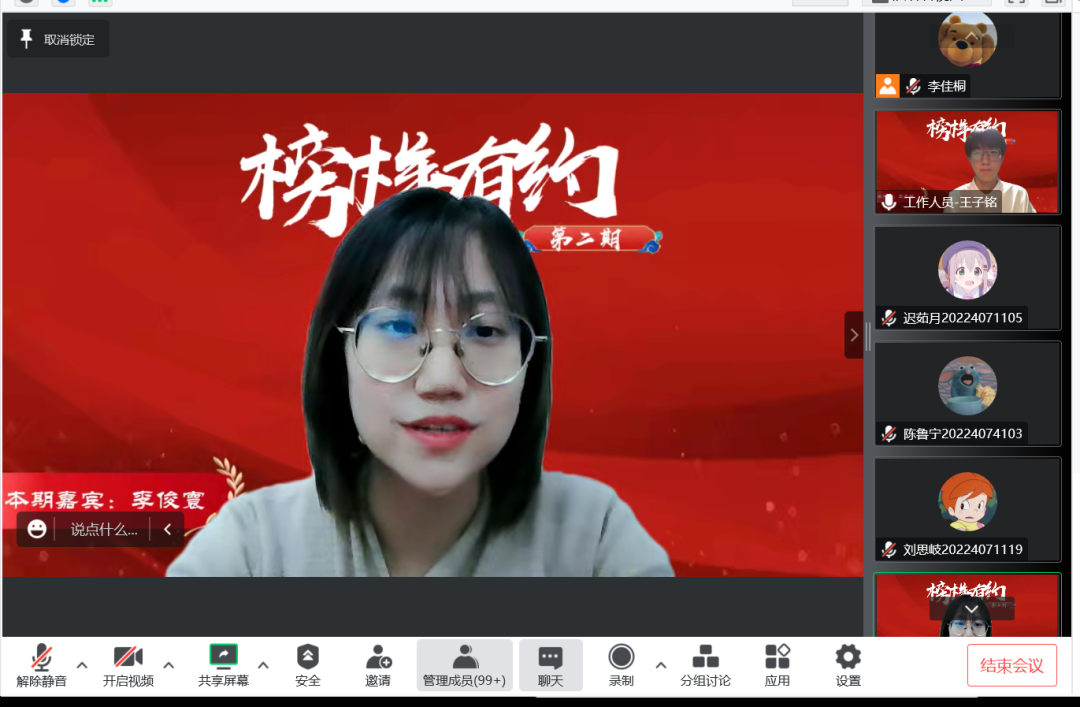Open Manage Members (管理成员 99+)
Viewport: 1080px width, 707px height.
(x=464, y=665)
